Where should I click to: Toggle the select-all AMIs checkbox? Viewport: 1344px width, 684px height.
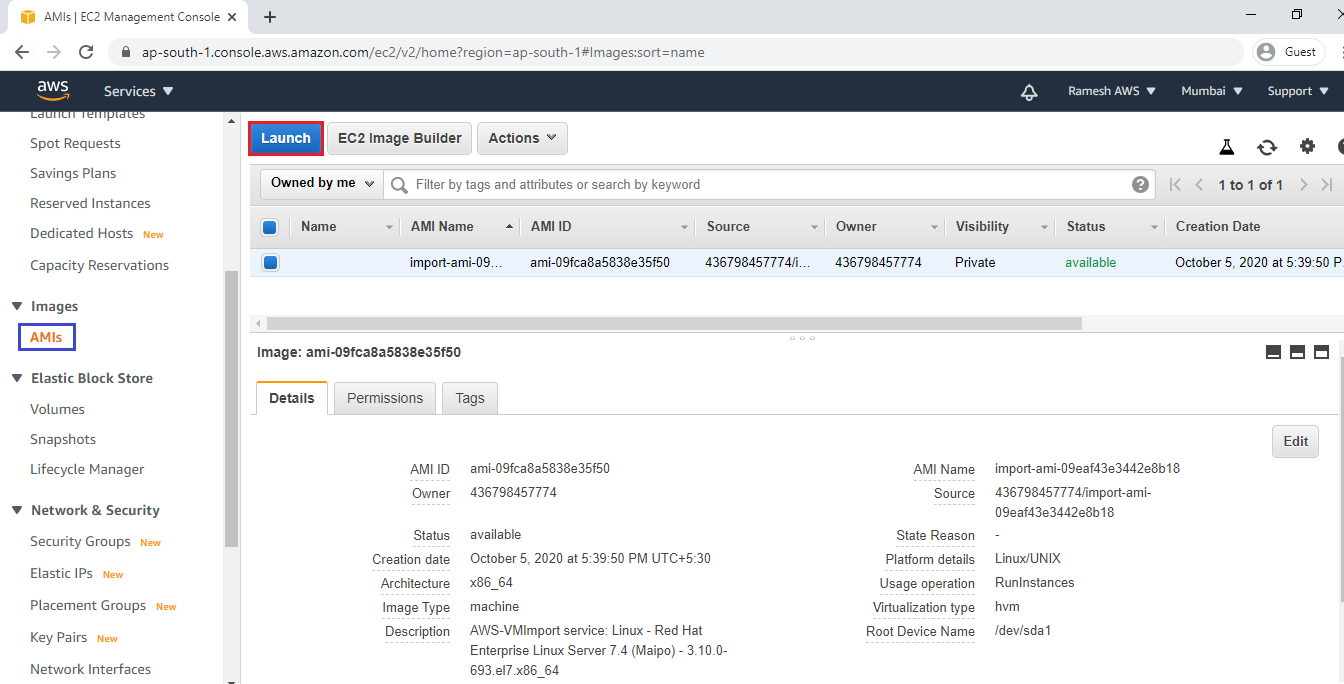click(270, 227)
